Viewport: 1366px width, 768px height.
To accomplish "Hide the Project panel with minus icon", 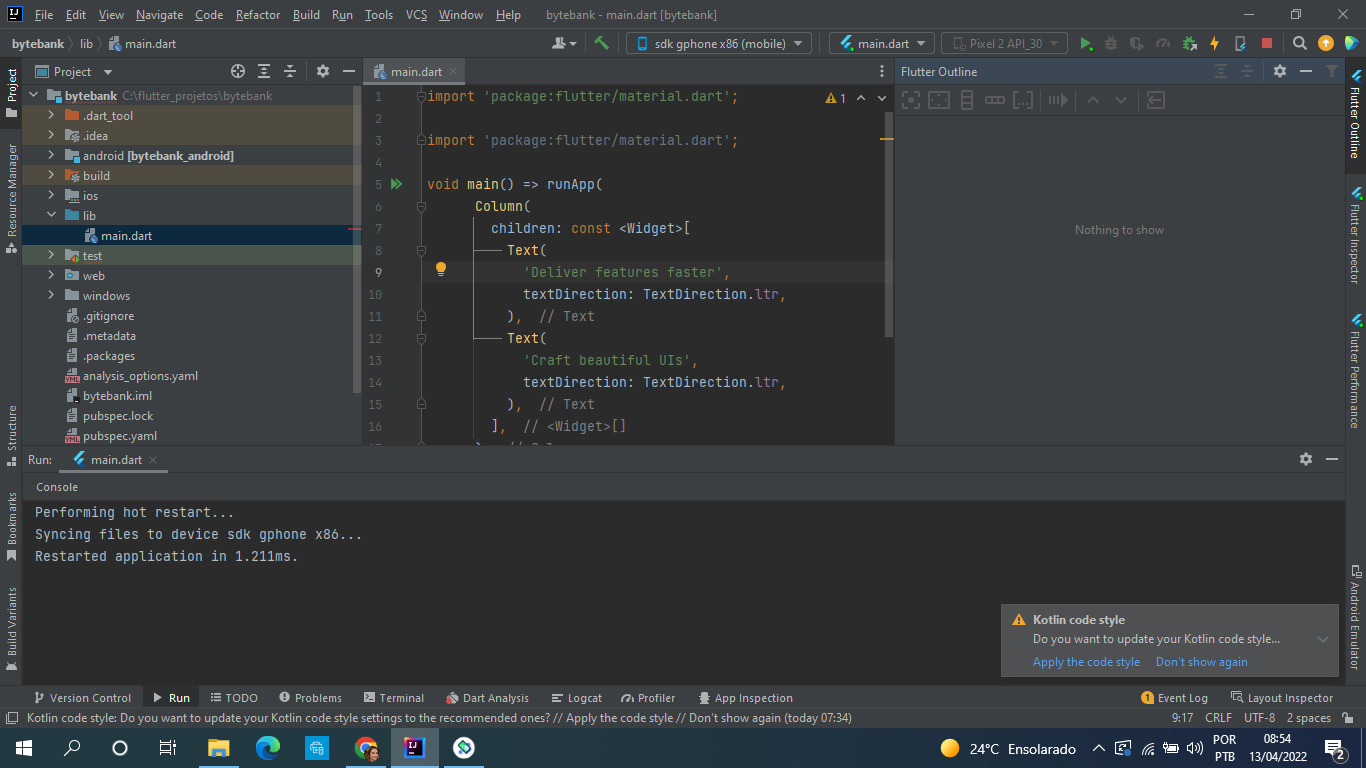I will tap(348, 71).
